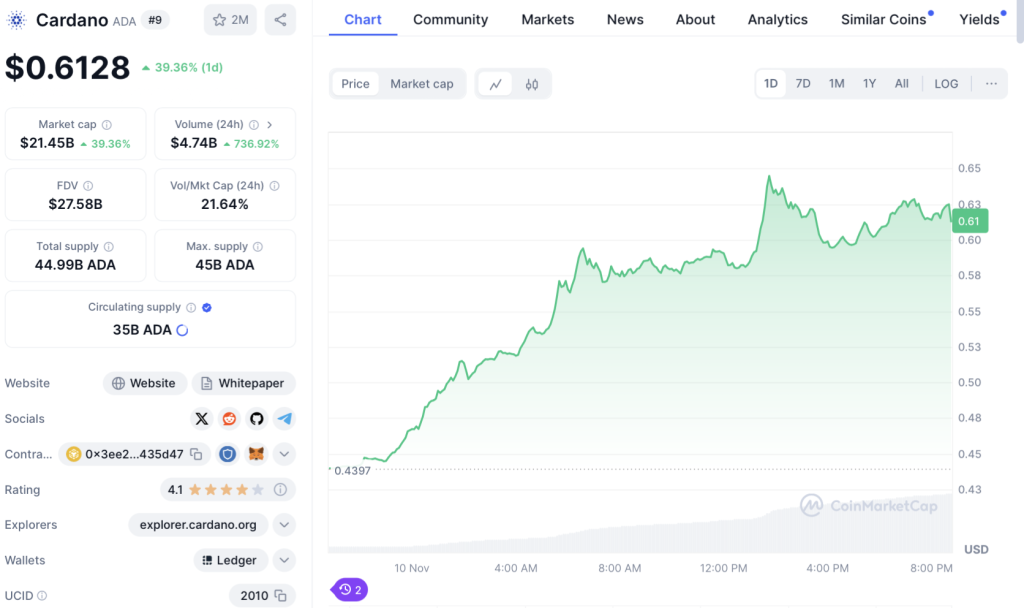The width and height of the screenshot is (1024, 608).
Task: Open the Cardano Website link
Action: (x=144, y=383)
